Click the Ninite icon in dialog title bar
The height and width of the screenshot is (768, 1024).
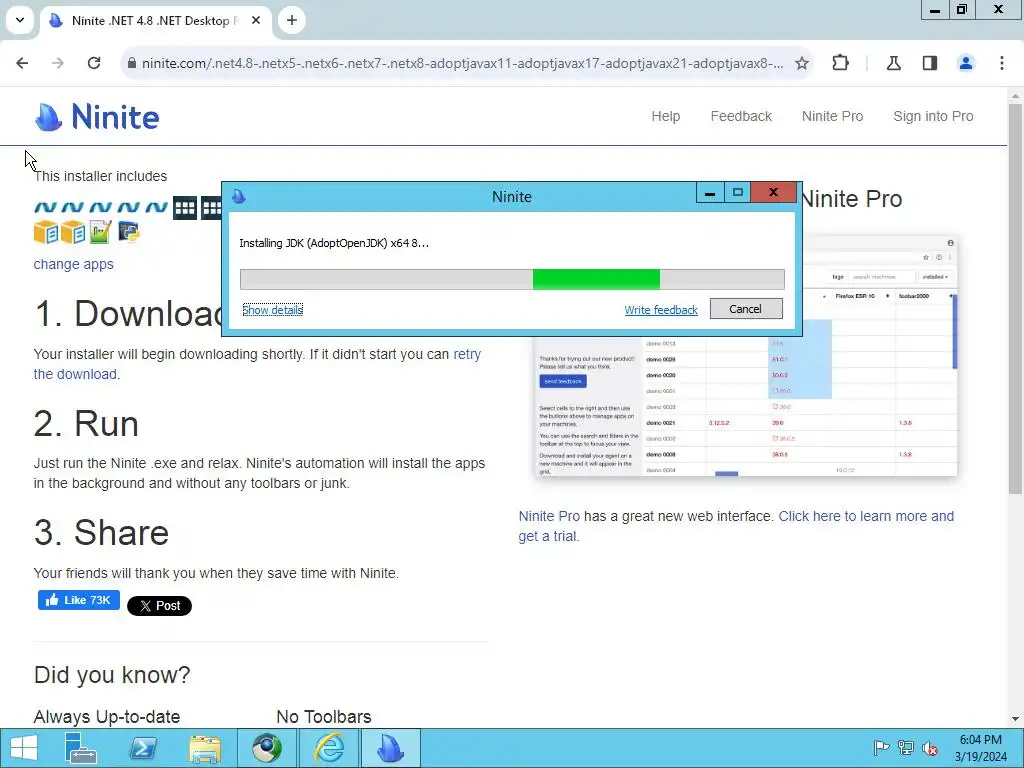click(238, 197)
